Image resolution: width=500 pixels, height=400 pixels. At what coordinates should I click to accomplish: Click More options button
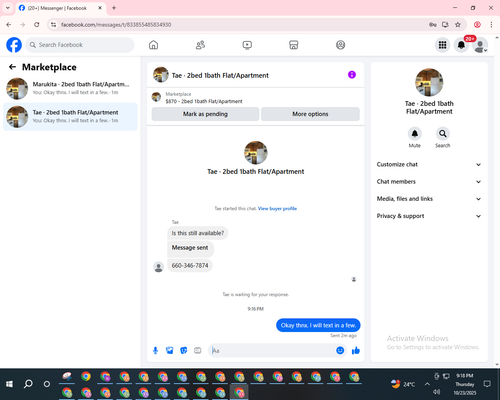[310, 114]
